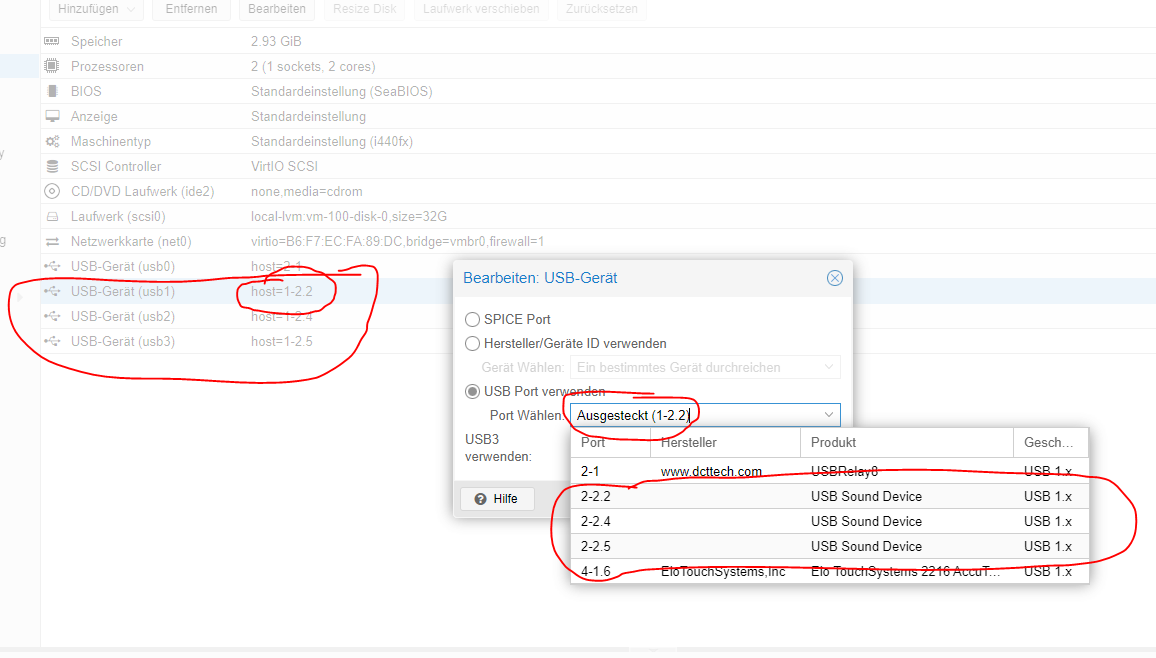The width and height of the screenshot is (1156, 658).
Task: Click the USB icon of usb1 row
Action: coord(52,292)
